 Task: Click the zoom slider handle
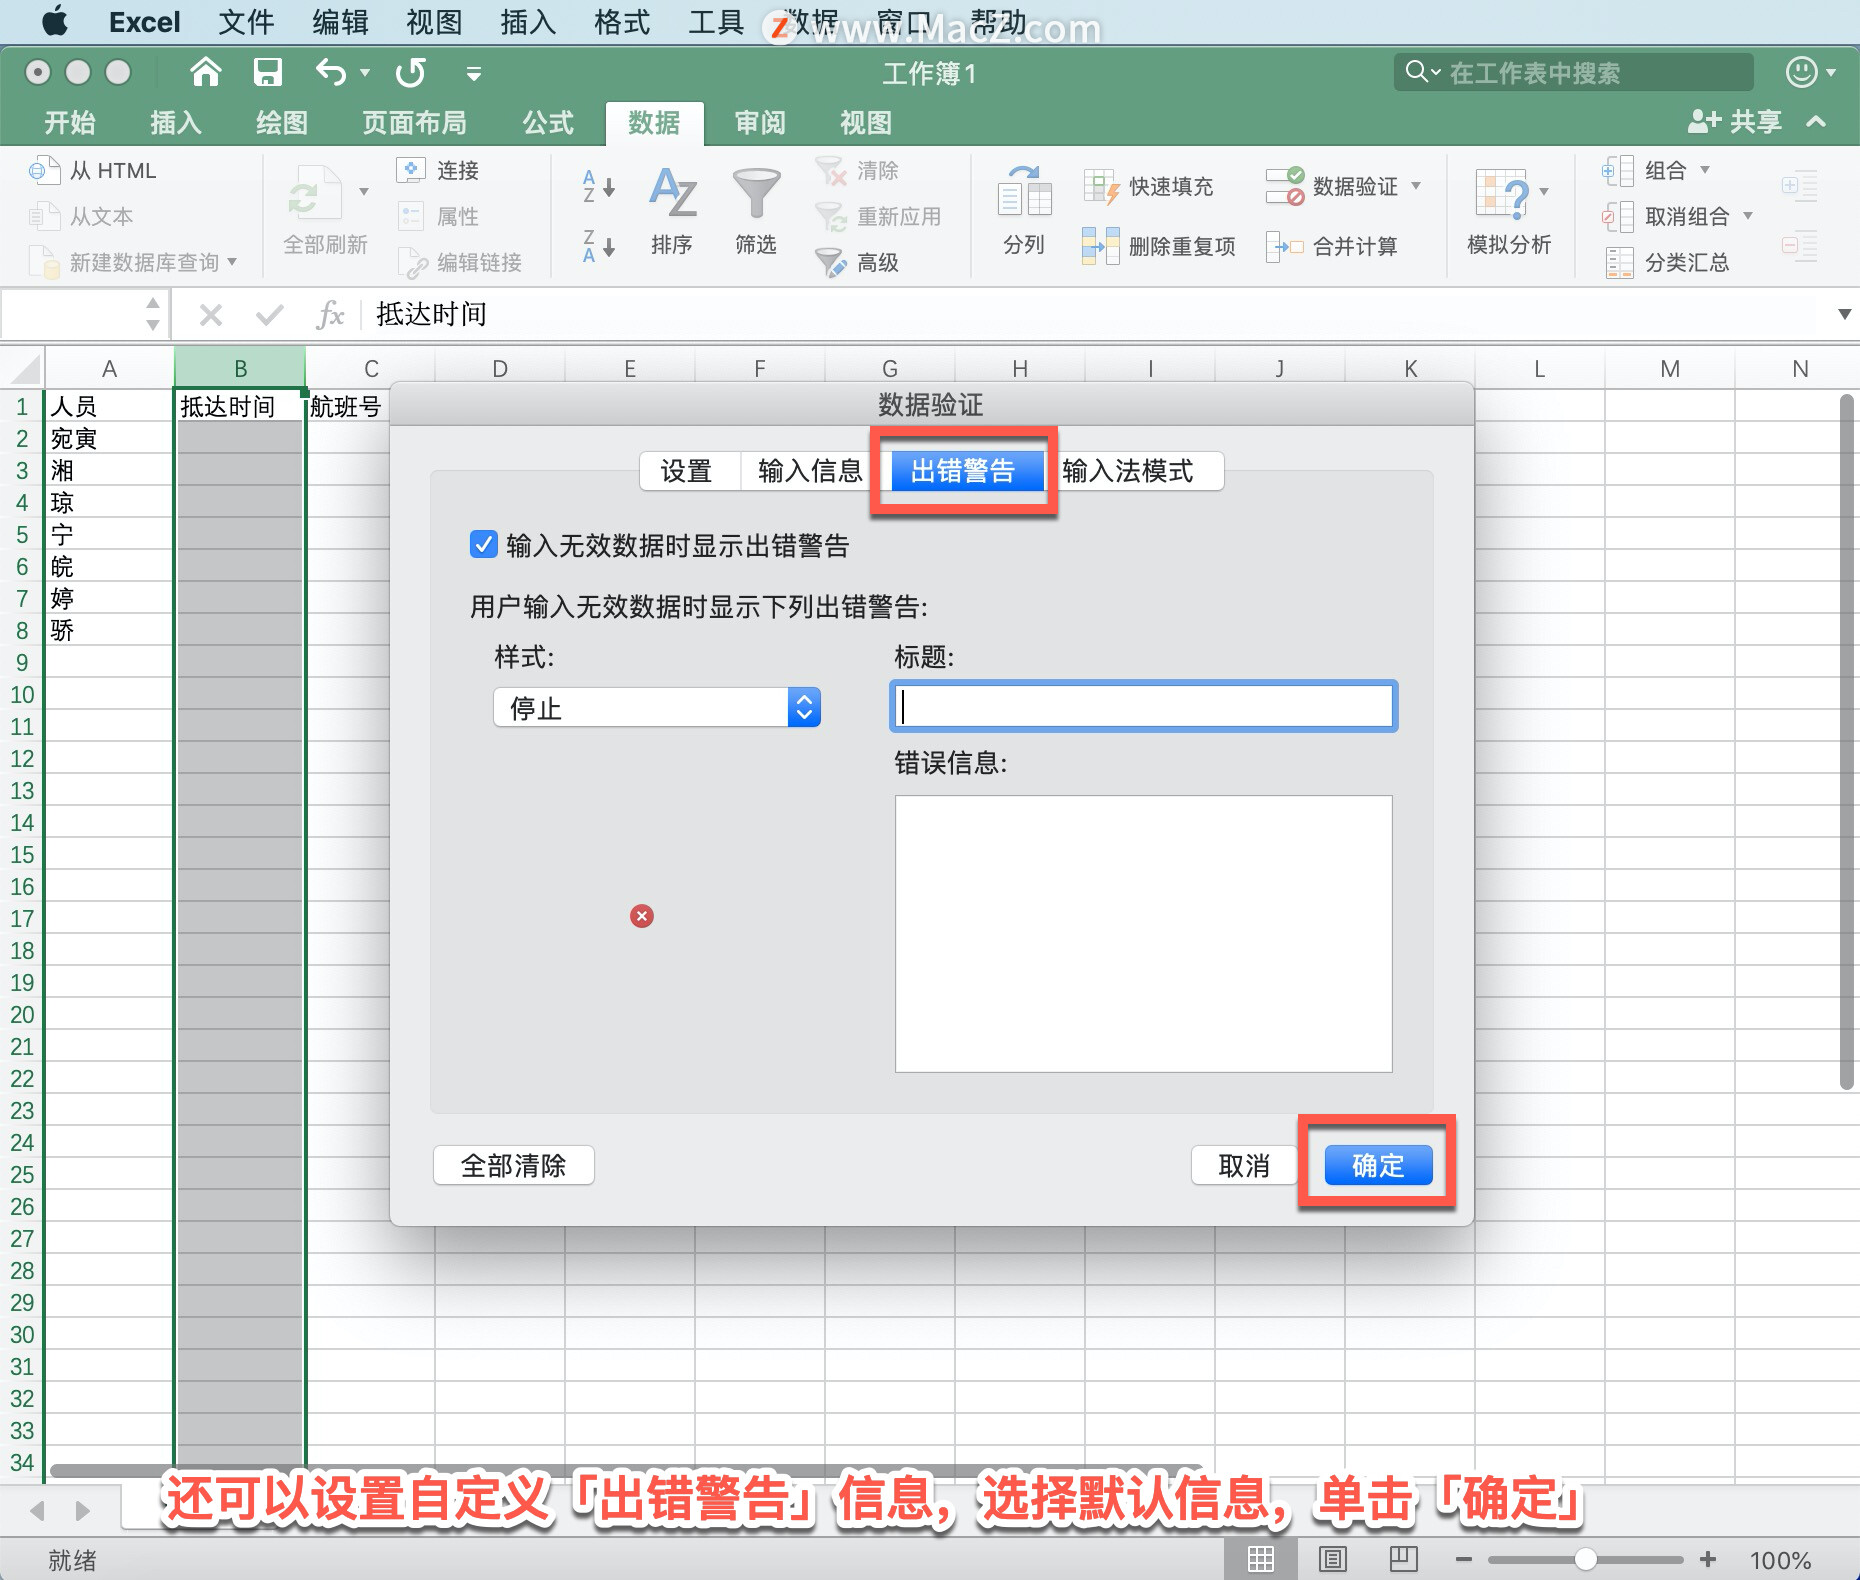pyautogui.click(x=1585, y=1559)
